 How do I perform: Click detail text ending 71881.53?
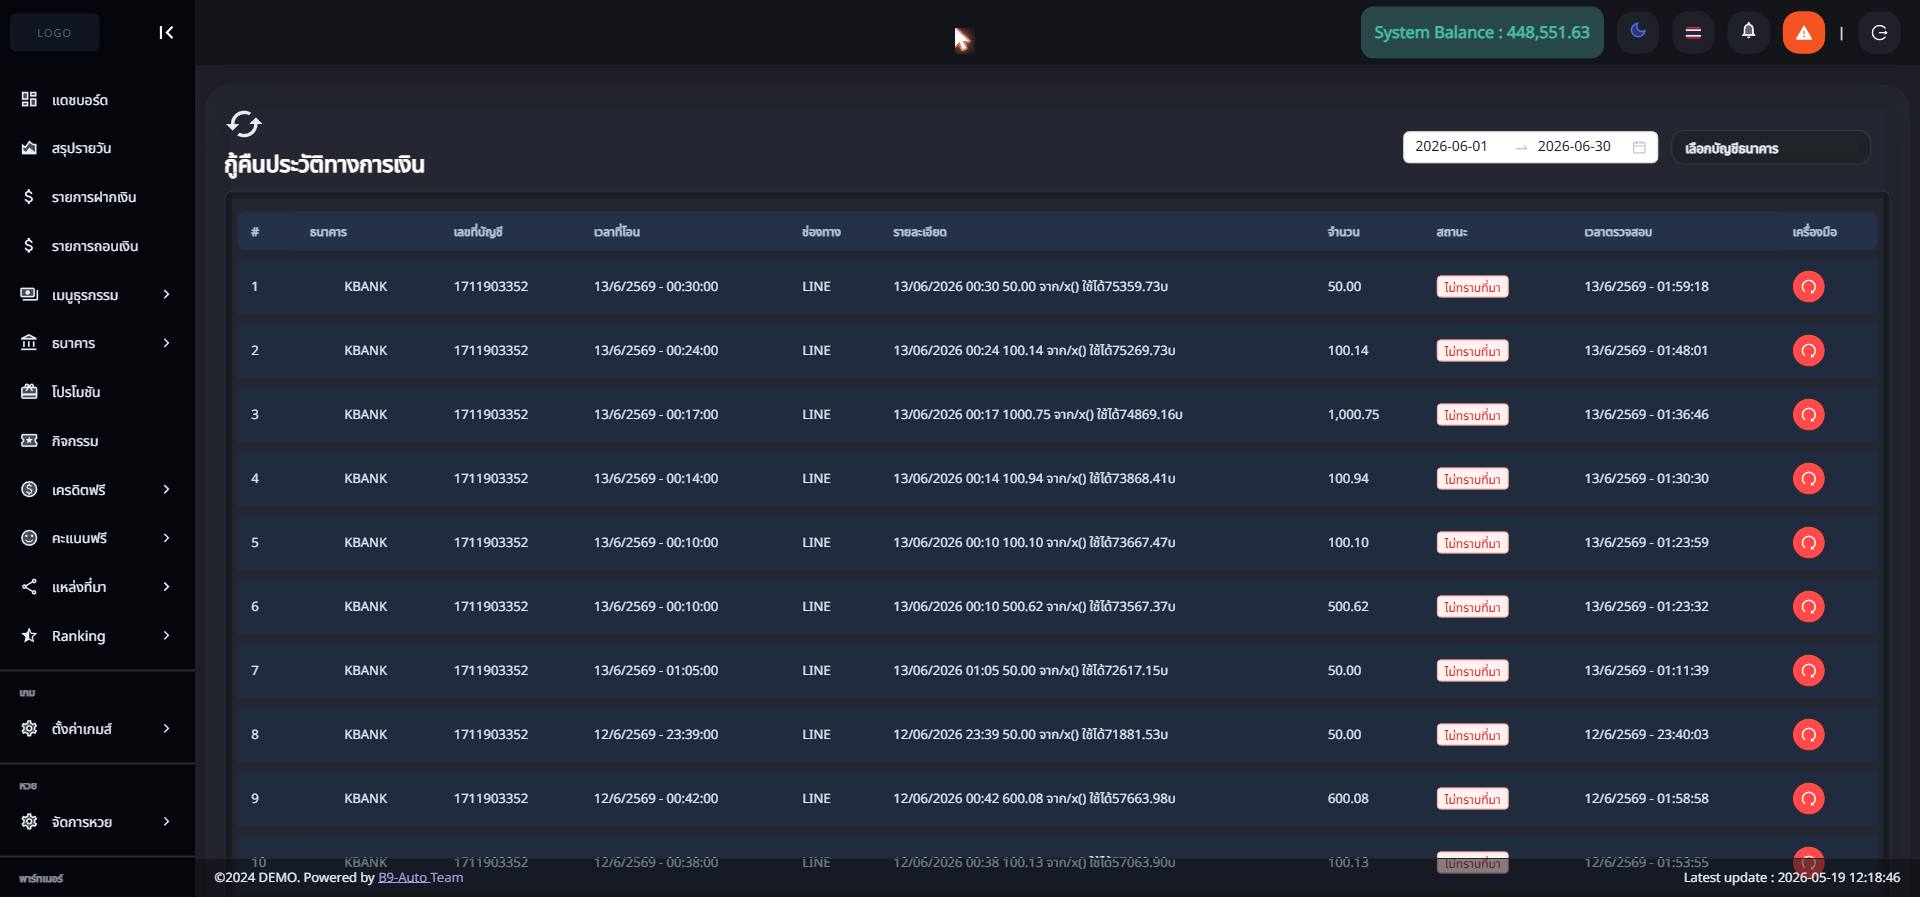[1030, 734]
